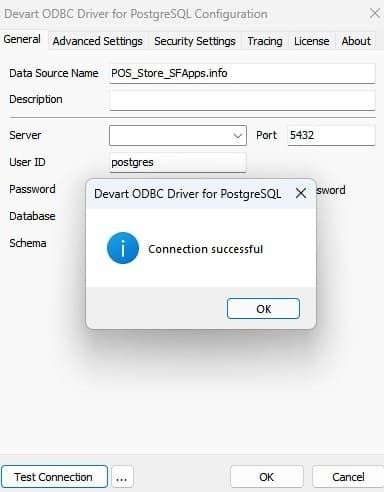Show the About tab
Screen dimensions: 384x492
click(356, 41)
